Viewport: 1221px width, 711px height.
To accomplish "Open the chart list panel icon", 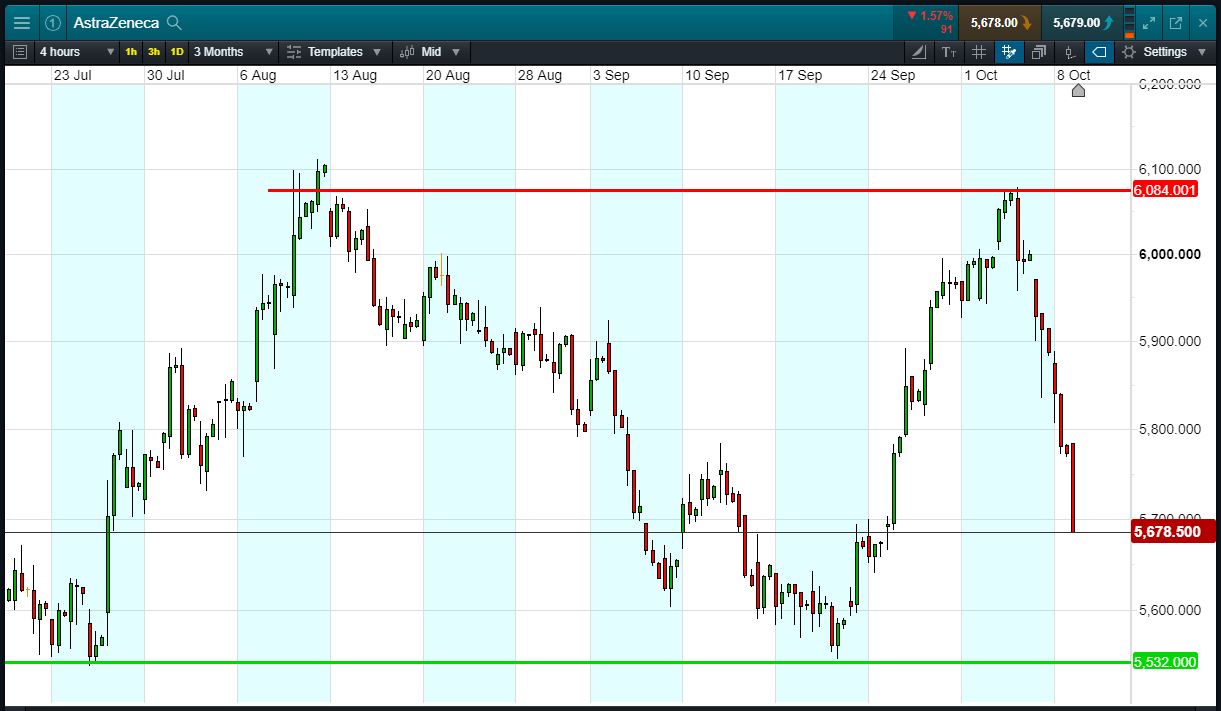I will pos(20,52).
